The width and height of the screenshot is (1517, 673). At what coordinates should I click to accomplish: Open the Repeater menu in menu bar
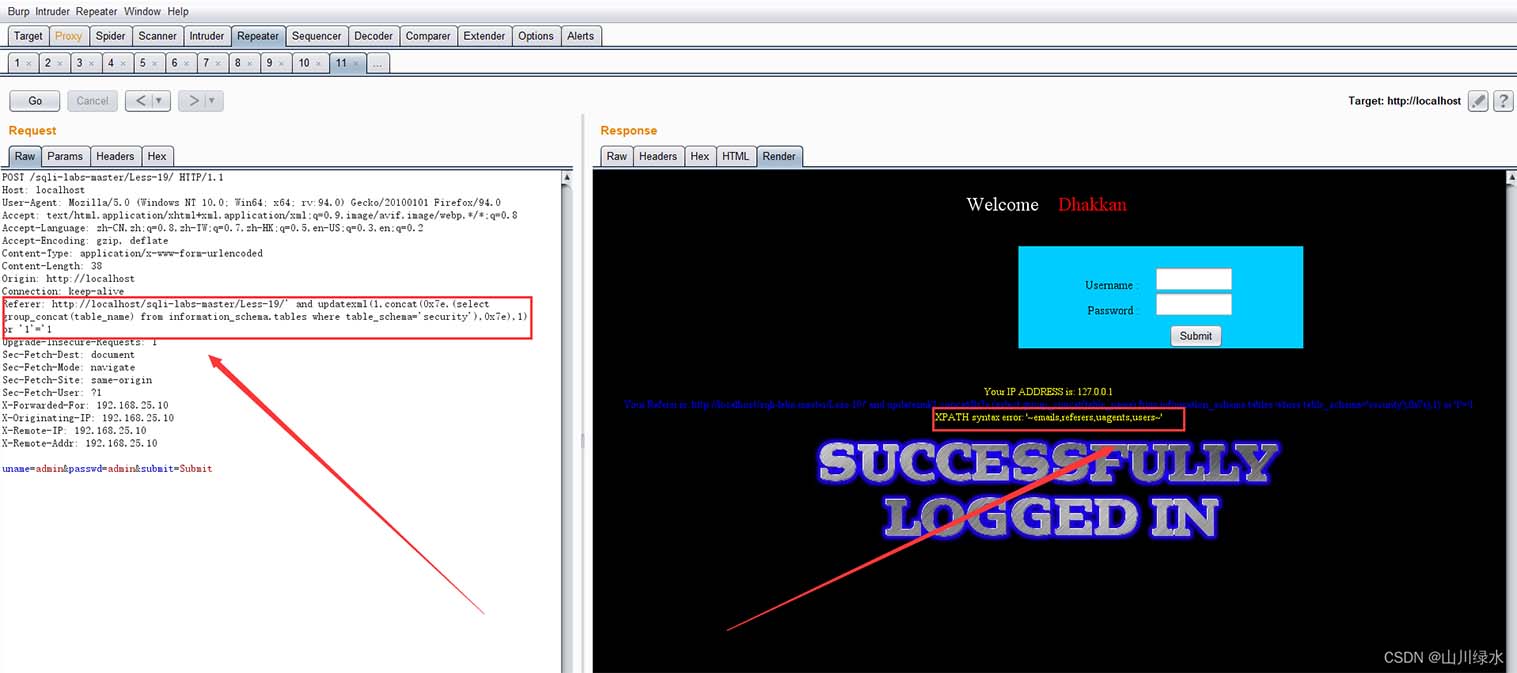click(x=97, y=11)
